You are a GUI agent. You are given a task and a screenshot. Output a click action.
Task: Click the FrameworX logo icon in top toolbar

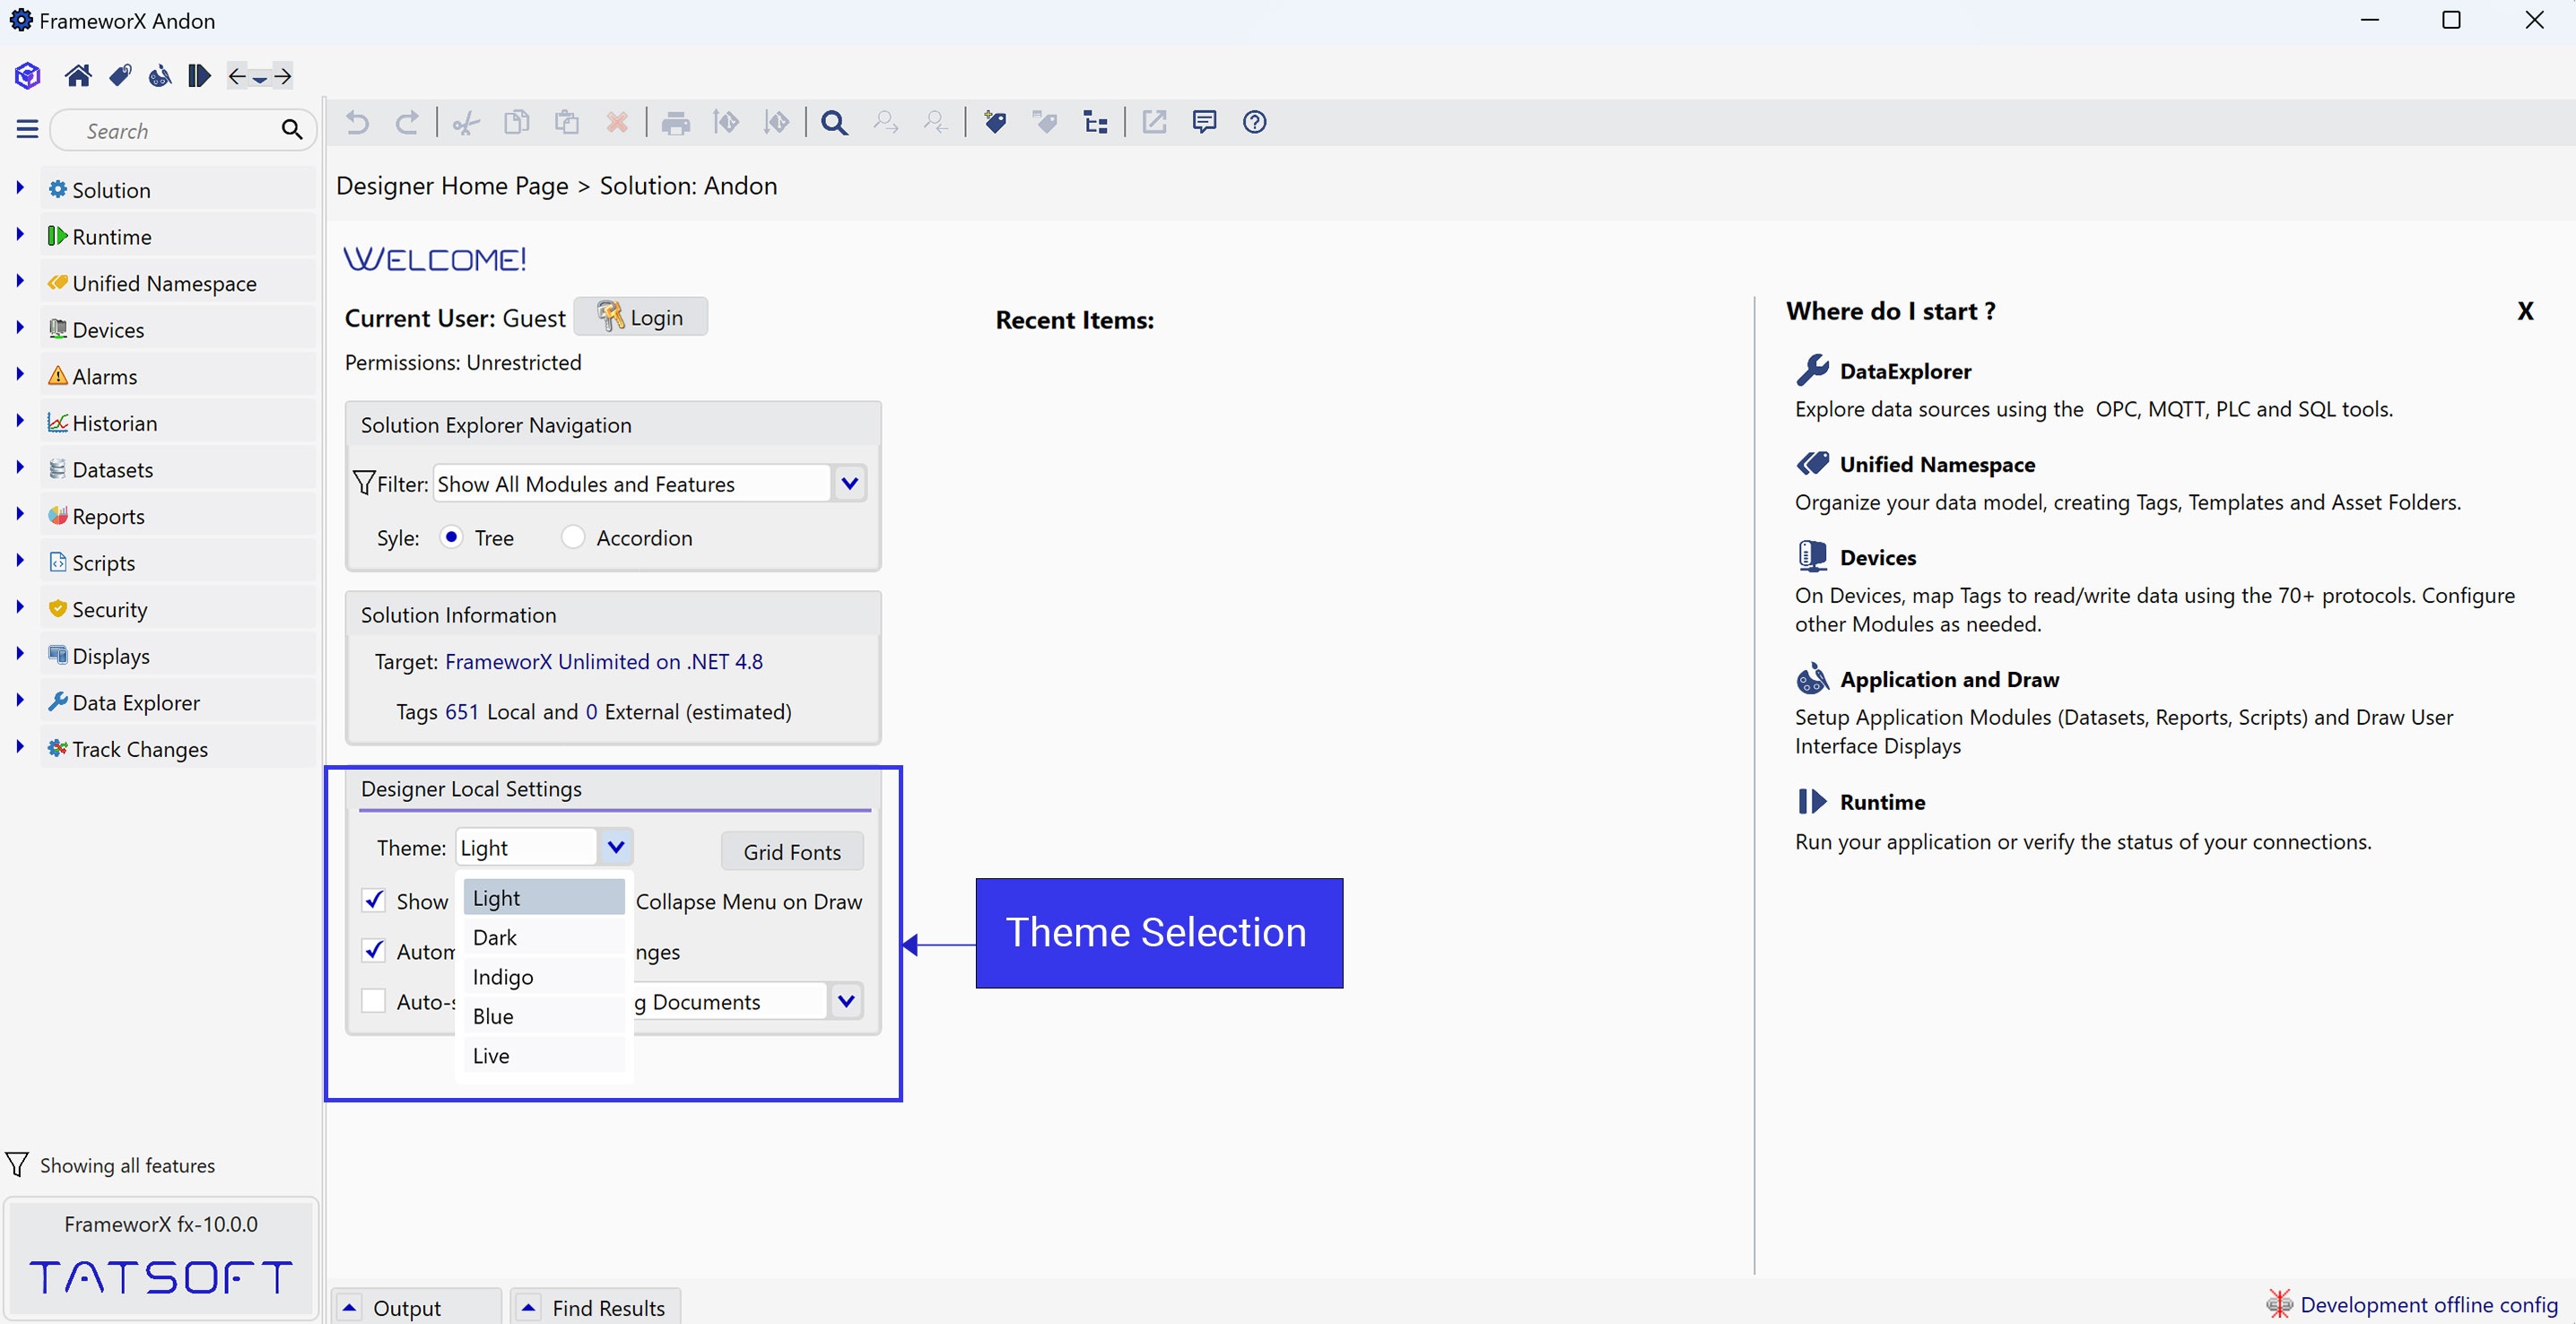click(27, 75)
